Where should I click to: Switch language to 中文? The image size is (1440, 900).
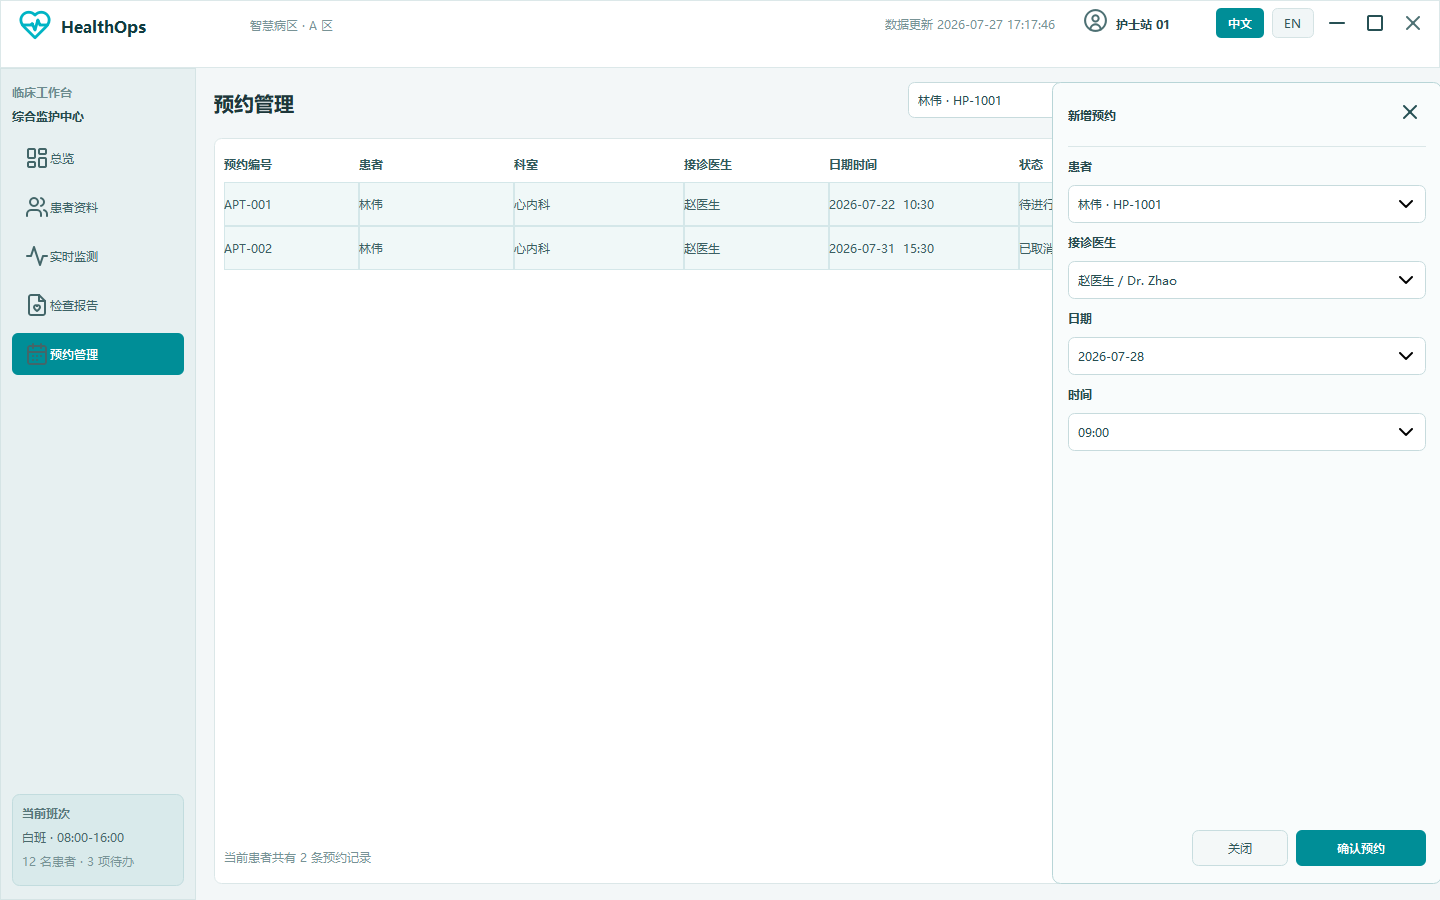coord(1240,23)
